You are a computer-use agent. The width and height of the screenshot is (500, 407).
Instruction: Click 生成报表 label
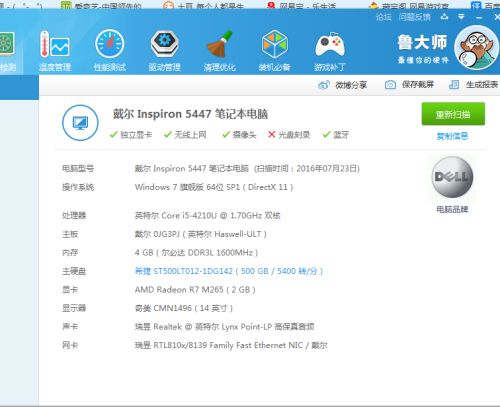click(482, 85)
